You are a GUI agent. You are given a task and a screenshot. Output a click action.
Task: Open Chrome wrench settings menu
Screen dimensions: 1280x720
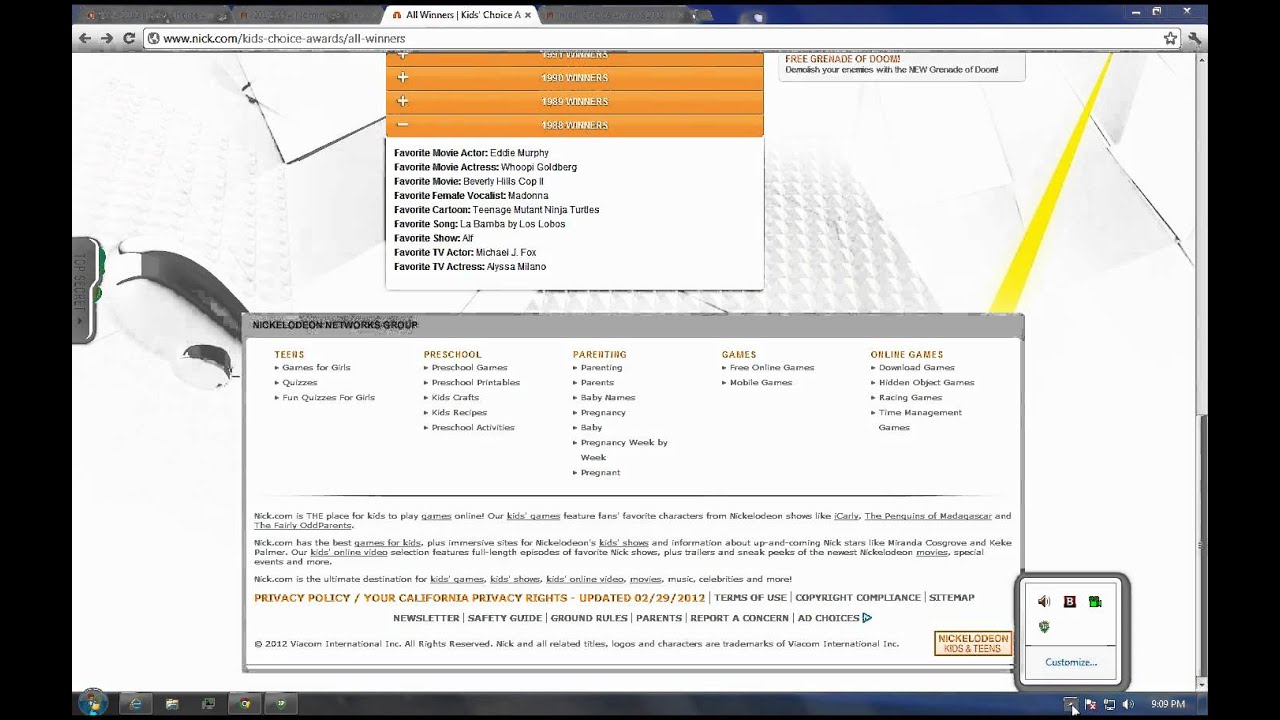coord(1193,38)
